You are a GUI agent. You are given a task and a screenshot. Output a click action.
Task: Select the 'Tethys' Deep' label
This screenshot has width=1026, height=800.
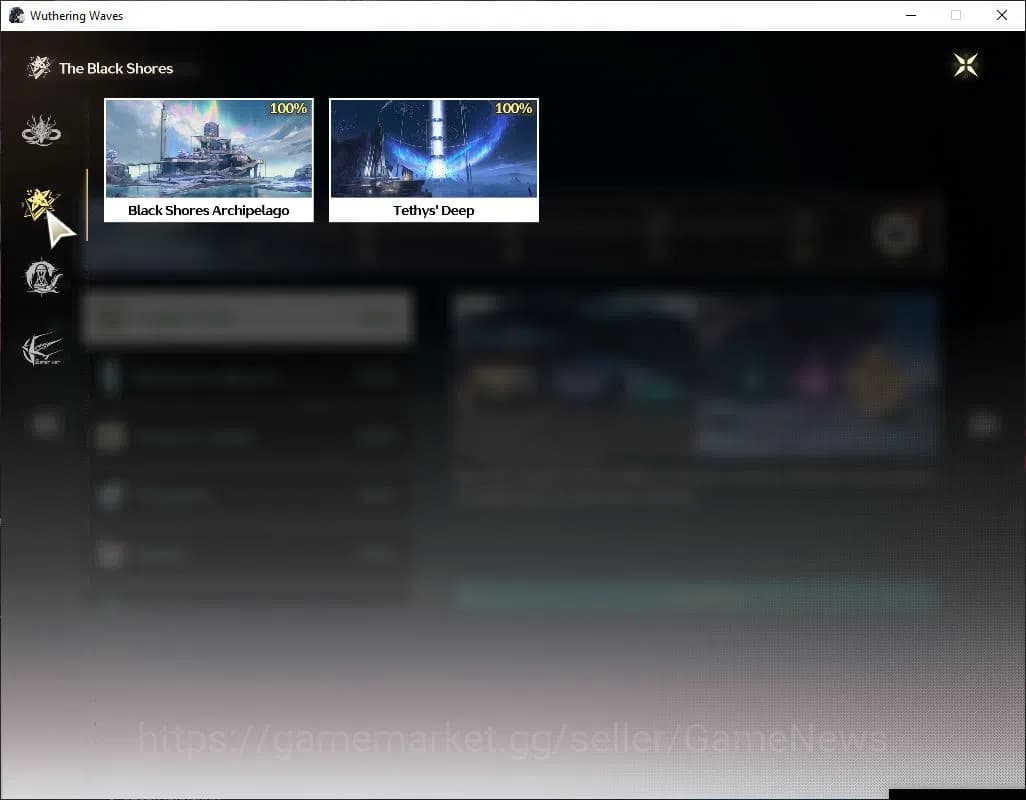coord(433,210)
